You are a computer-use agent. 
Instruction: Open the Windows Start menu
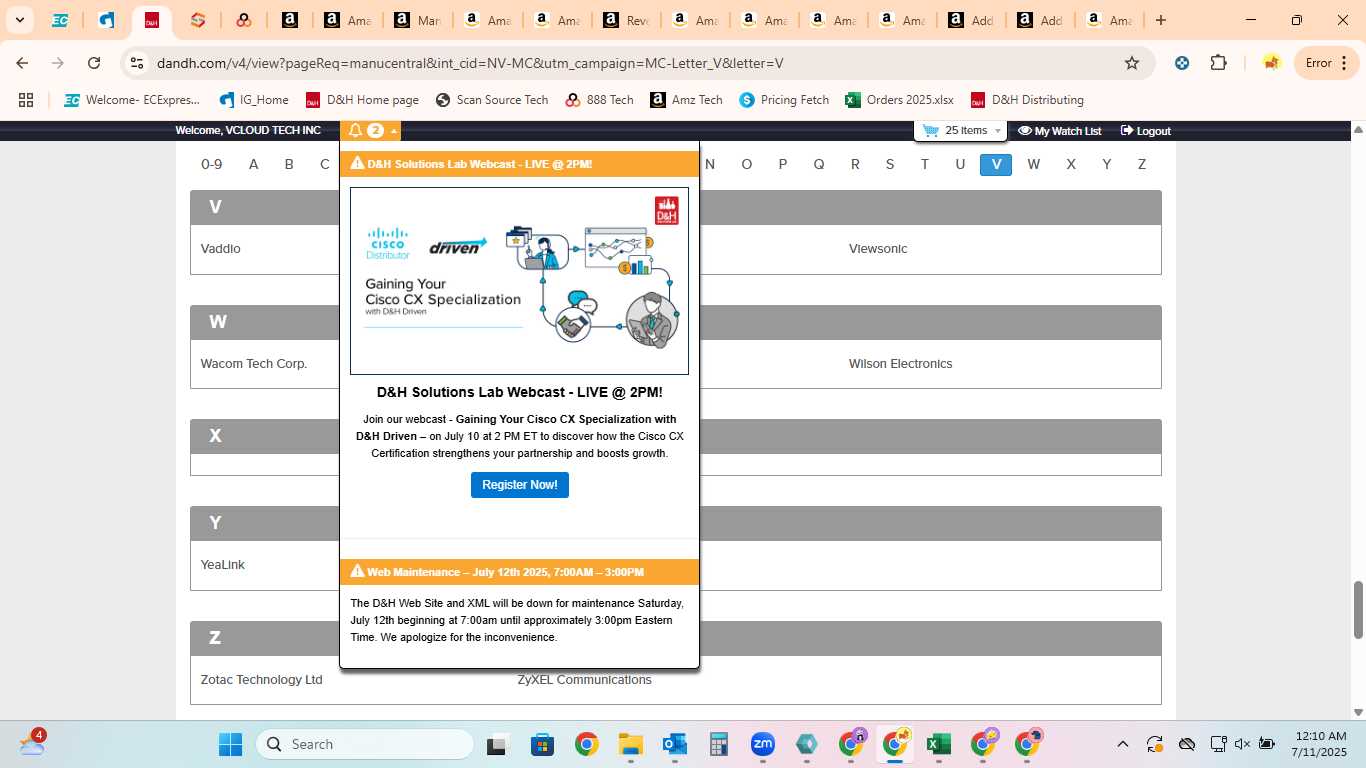pyautogui.click(x=231, y=744)
